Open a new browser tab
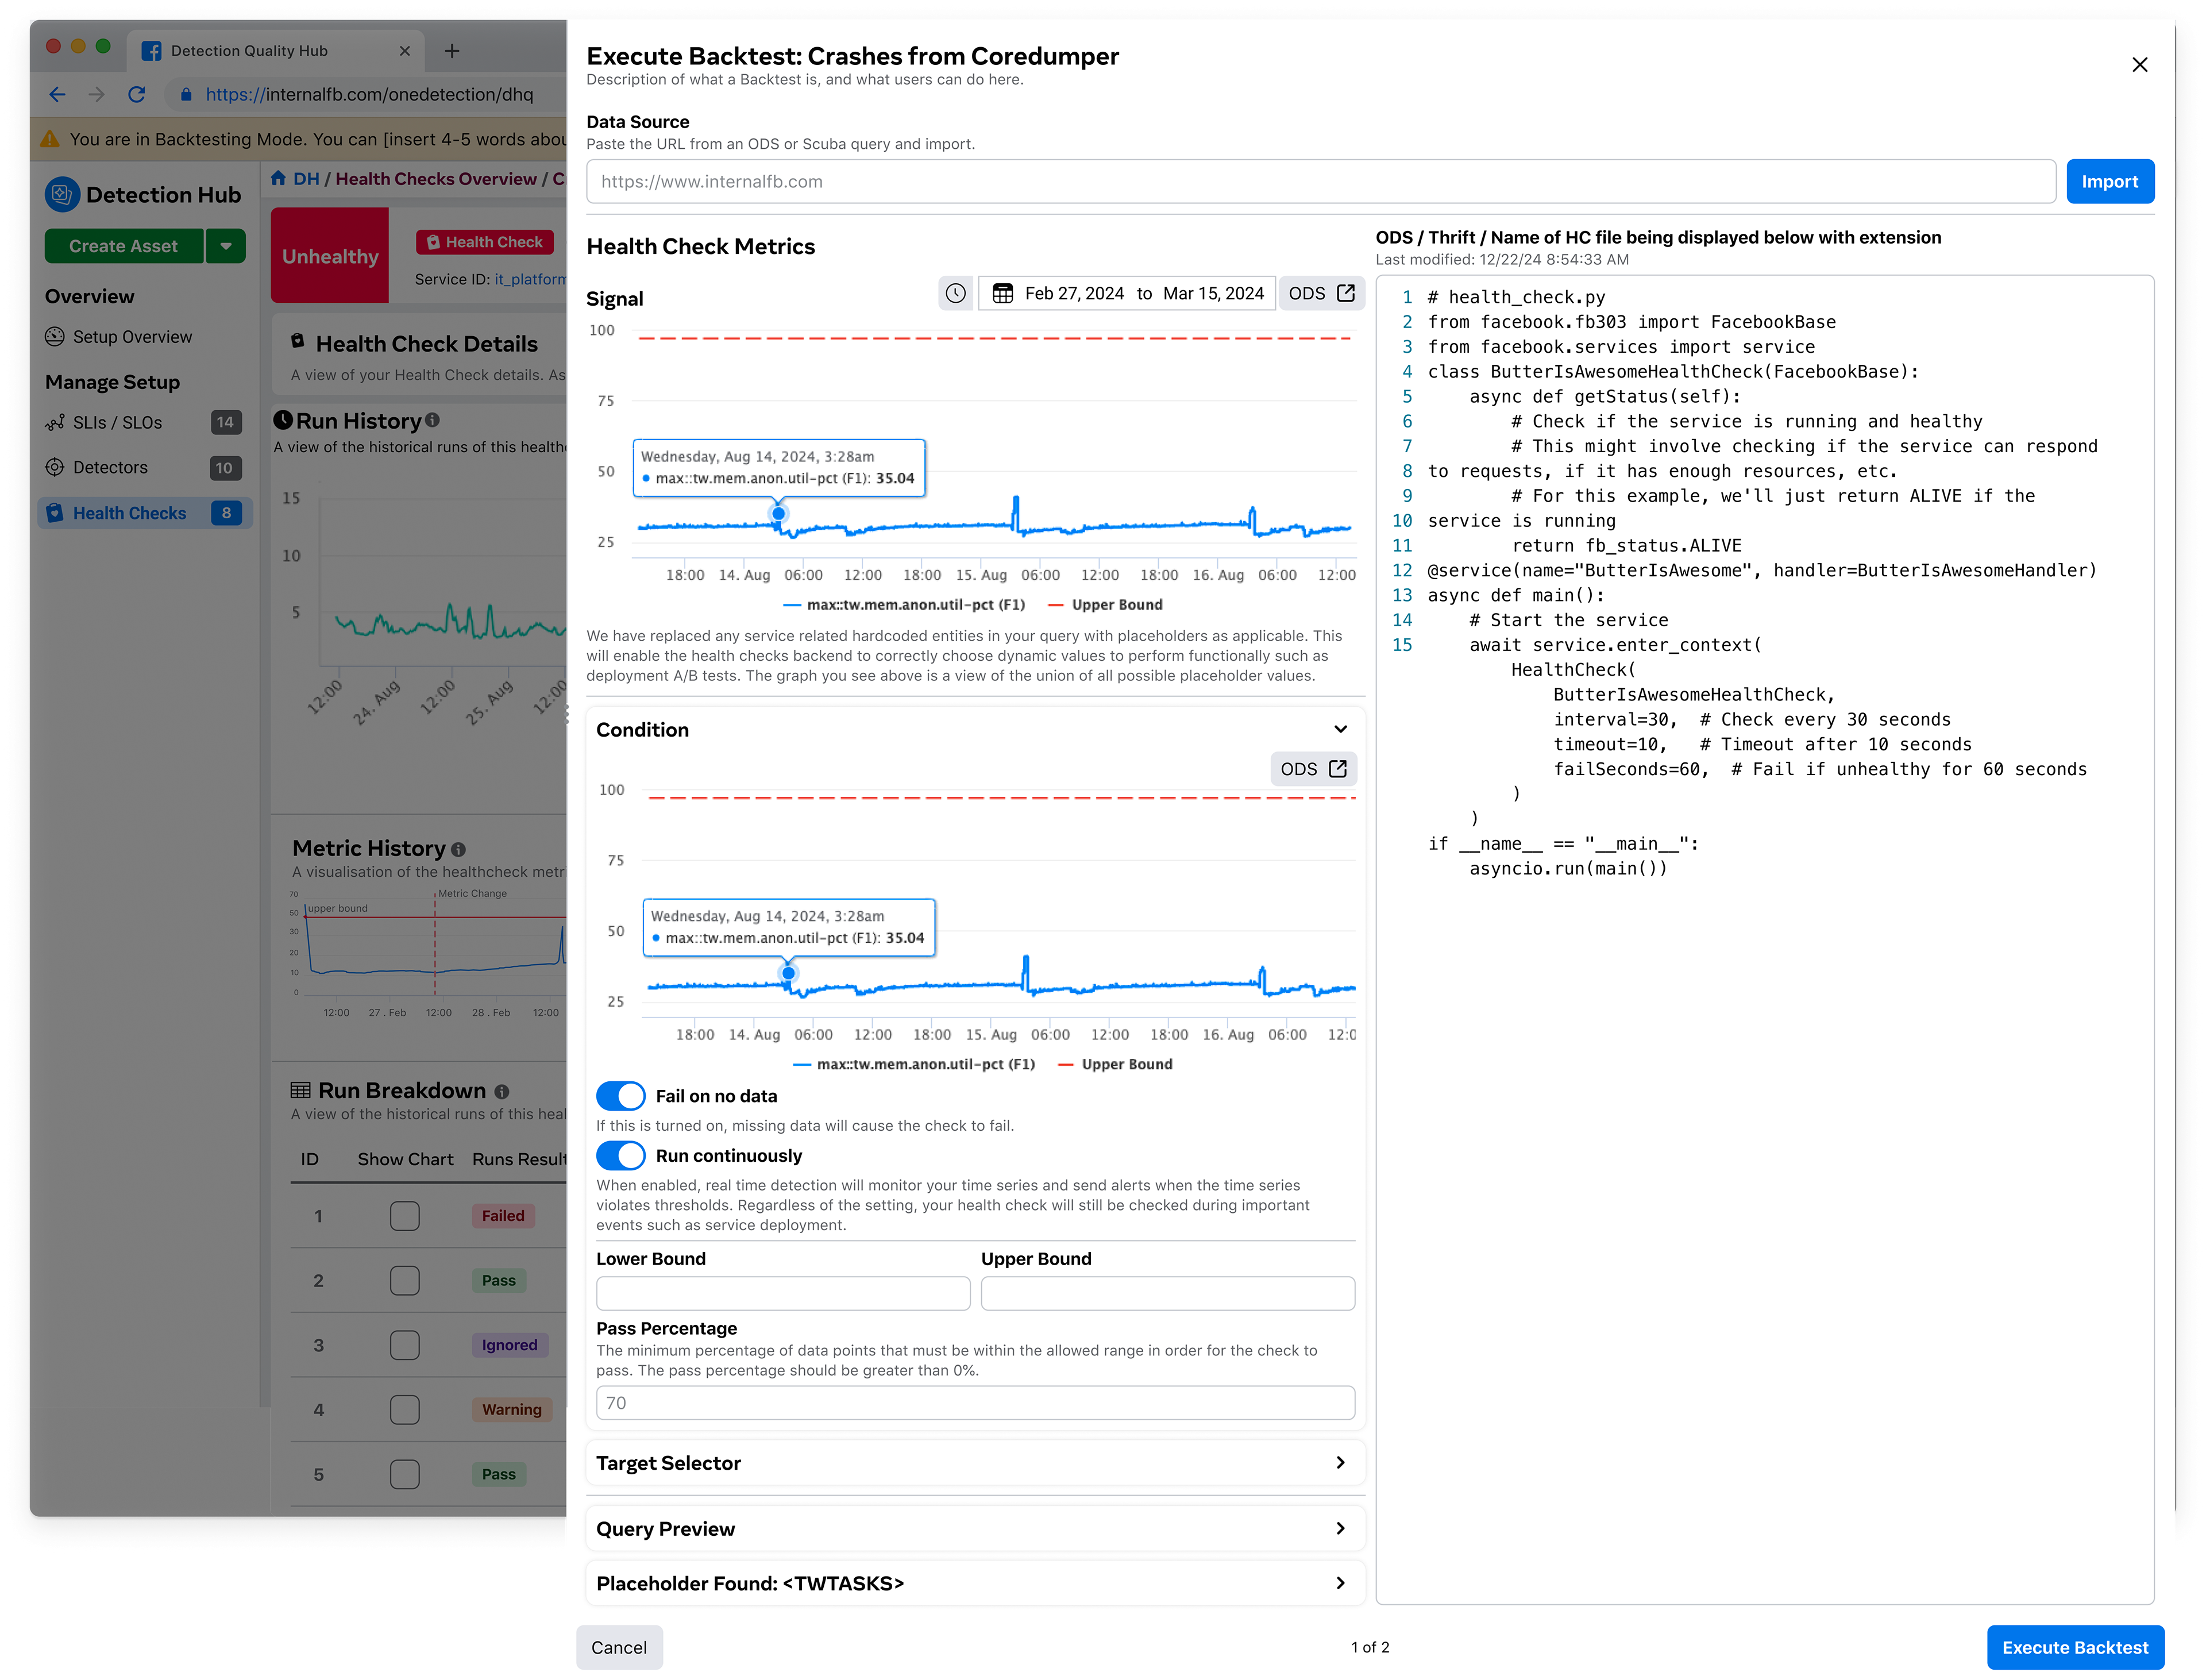This screenshot has height=1680, width=2206. [x=452, y=51]
